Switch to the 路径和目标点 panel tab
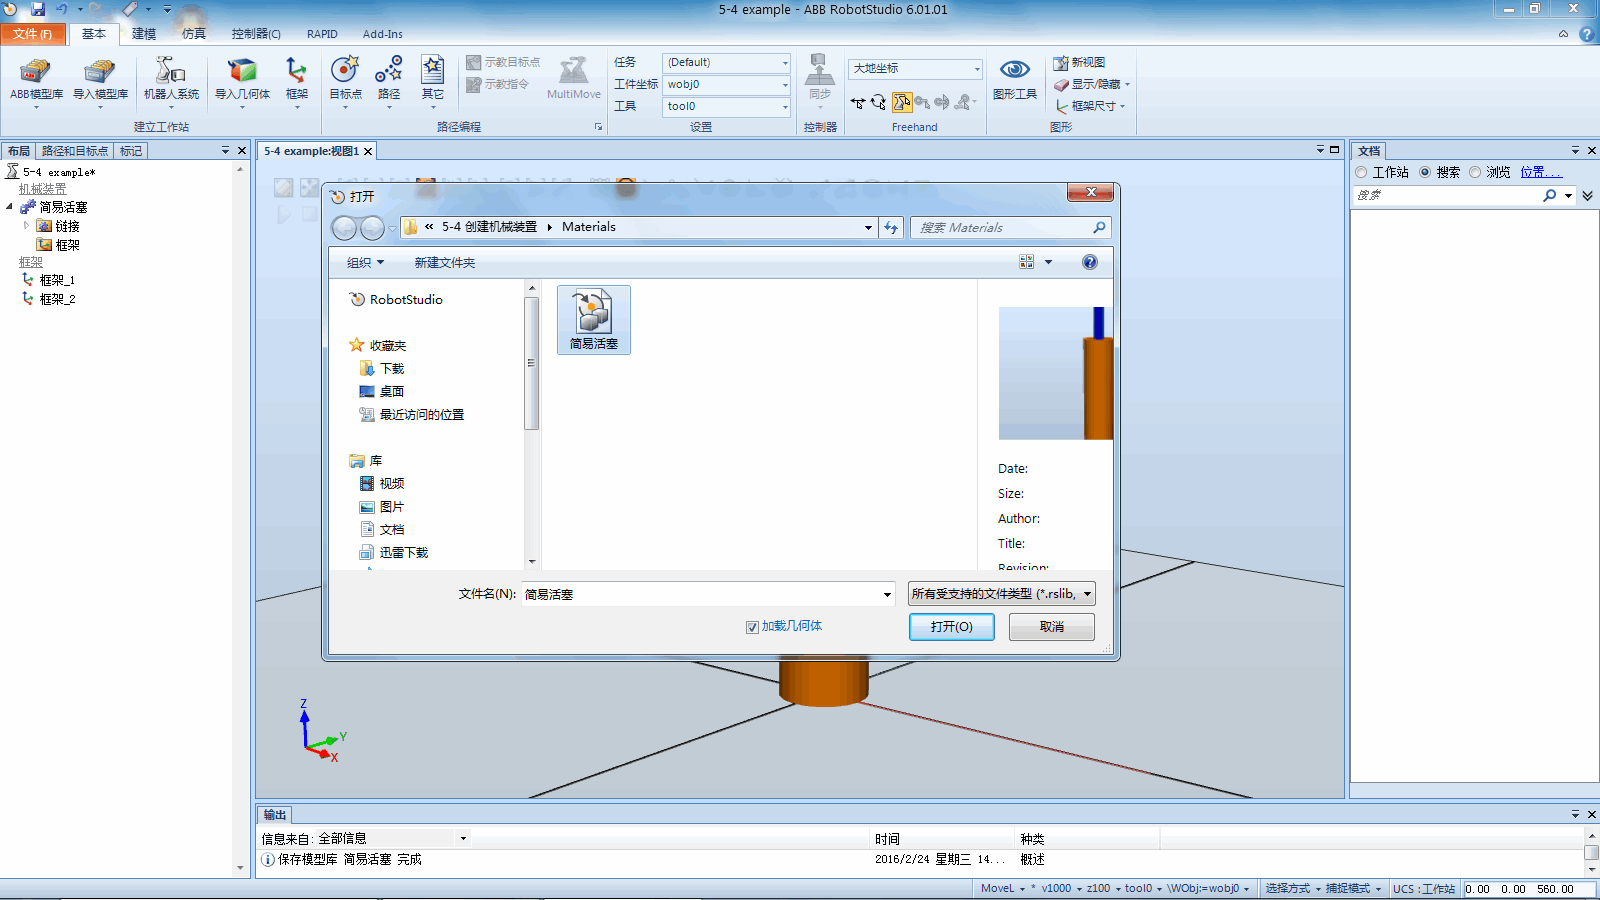This screenshot has width=1600, height=900. (x=75, y=151)
